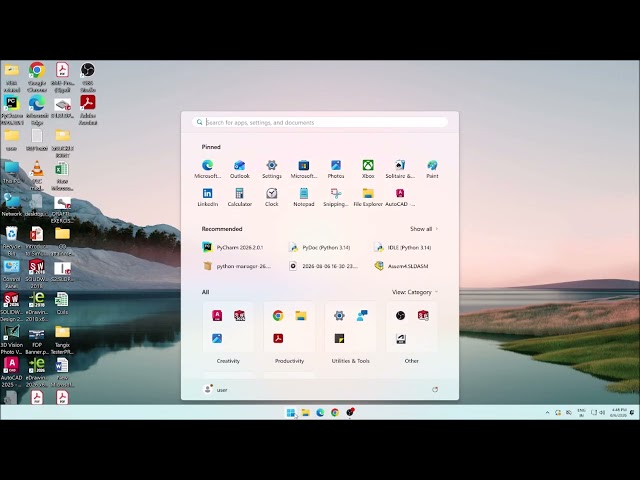Open Google Chrome from the taskbar
640x480 pixels.
click(x=335, y=413)
